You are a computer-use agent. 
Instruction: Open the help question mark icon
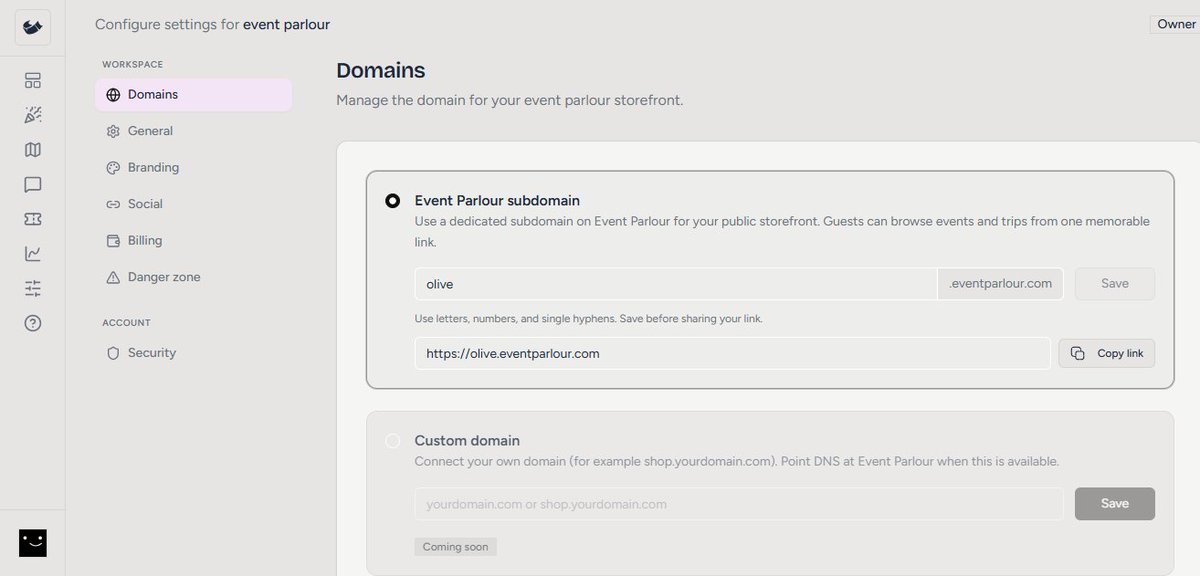click(x=33, y=323)
